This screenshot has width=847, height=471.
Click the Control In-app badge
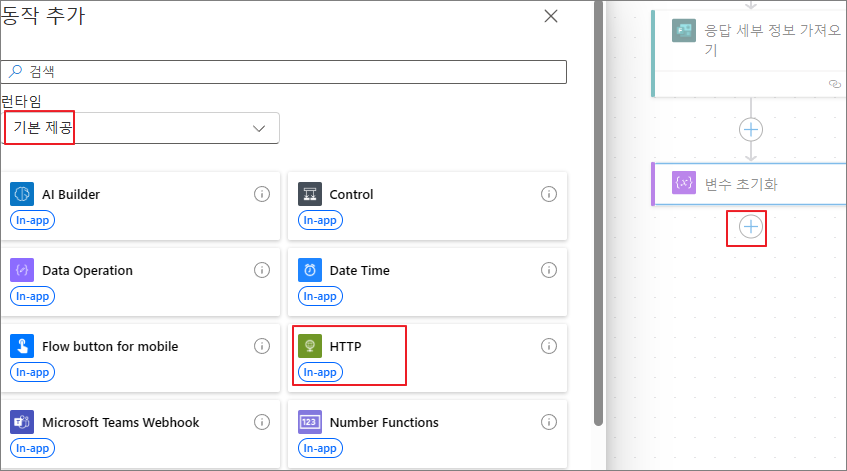pyautogui.click(x=320, y=220)
